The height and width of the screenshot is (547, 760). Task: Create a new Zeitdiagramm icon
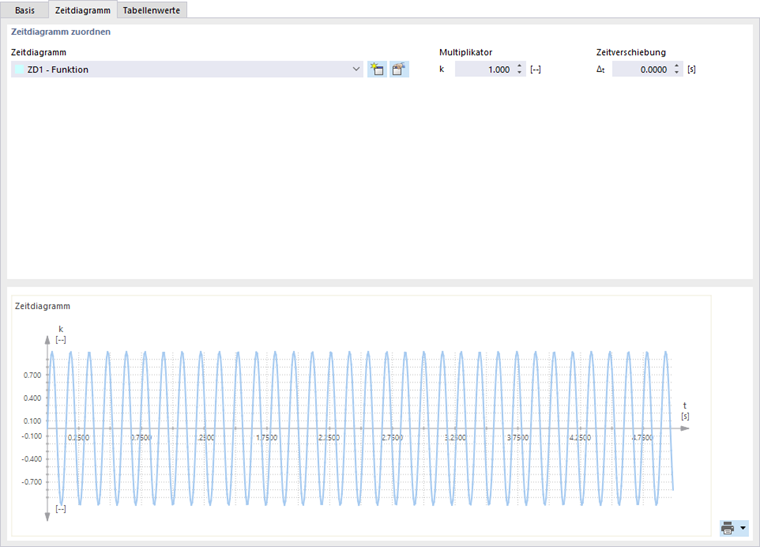coord(377,69)
